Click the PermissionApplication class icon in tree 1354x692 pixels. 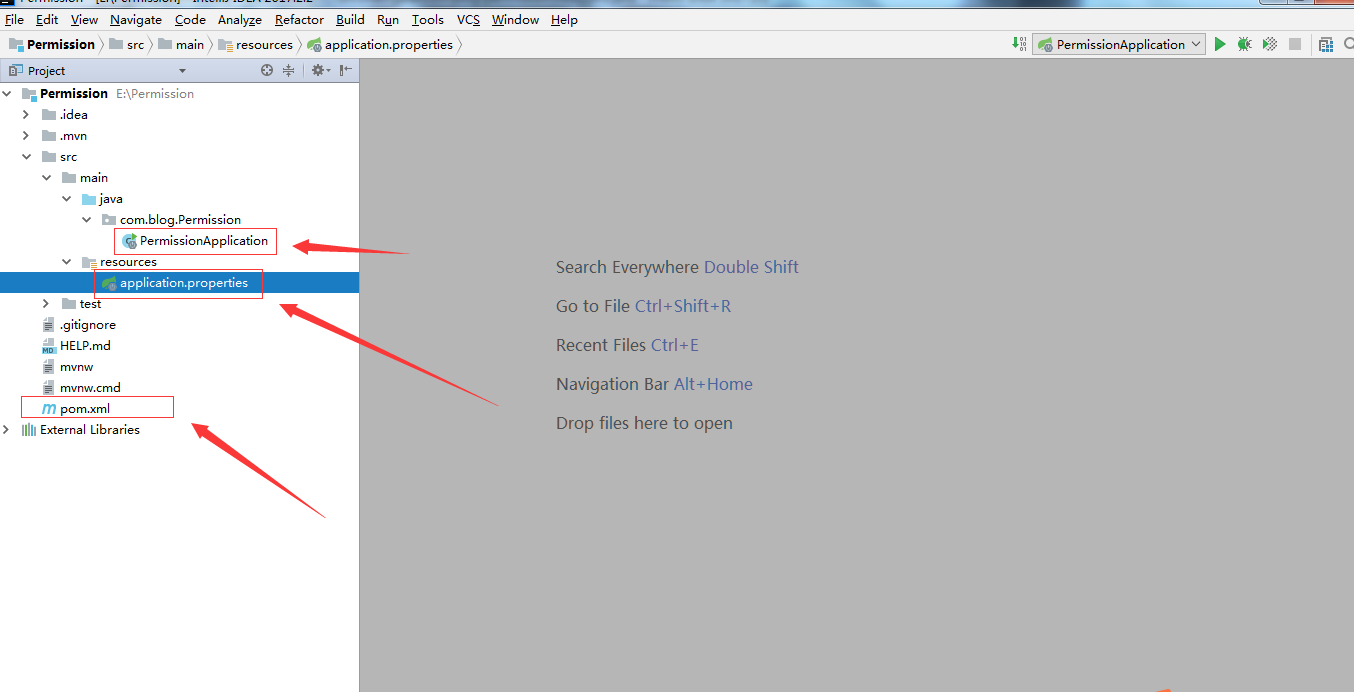point(129,241)
